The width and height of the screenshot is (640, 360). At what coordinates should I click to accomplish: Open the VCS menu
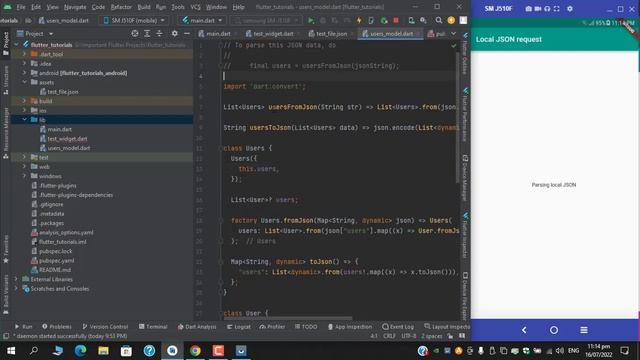[196, 7]
